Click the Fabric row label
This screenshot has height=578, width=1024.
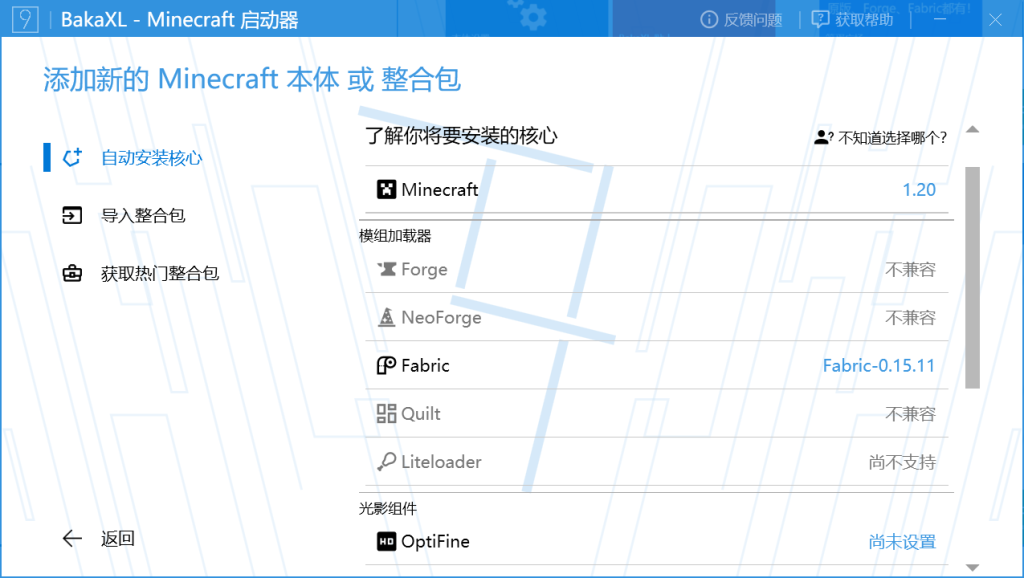tap(425, 366)
